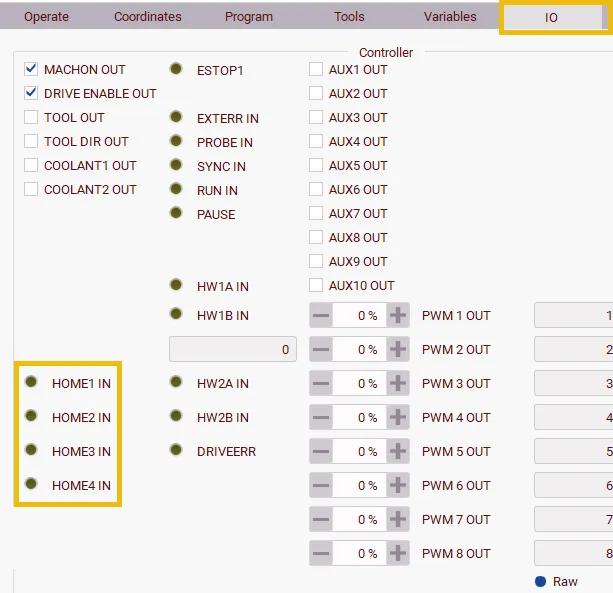Screen dimensions: 613x593
Task: Click the HW2B IN indicator LED
Action: [176, 416]
